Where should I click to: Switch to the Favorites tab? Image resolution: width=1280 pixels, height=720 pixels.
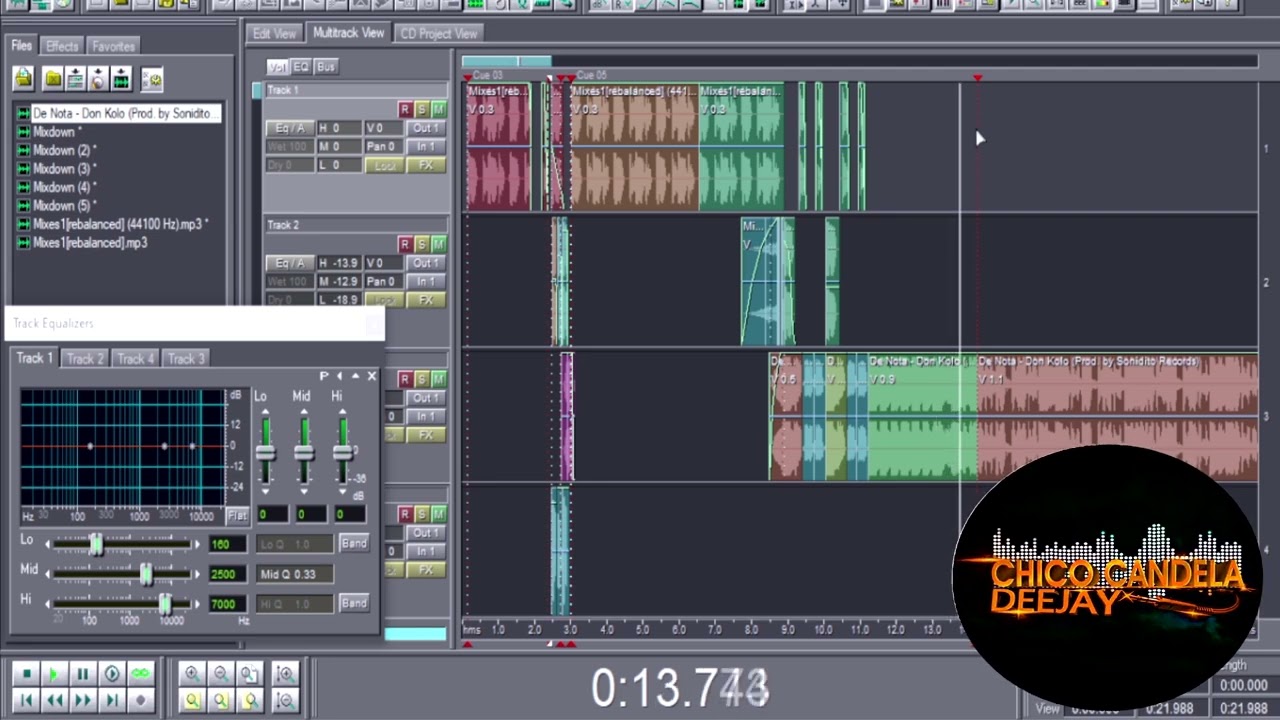click(113, 46)
